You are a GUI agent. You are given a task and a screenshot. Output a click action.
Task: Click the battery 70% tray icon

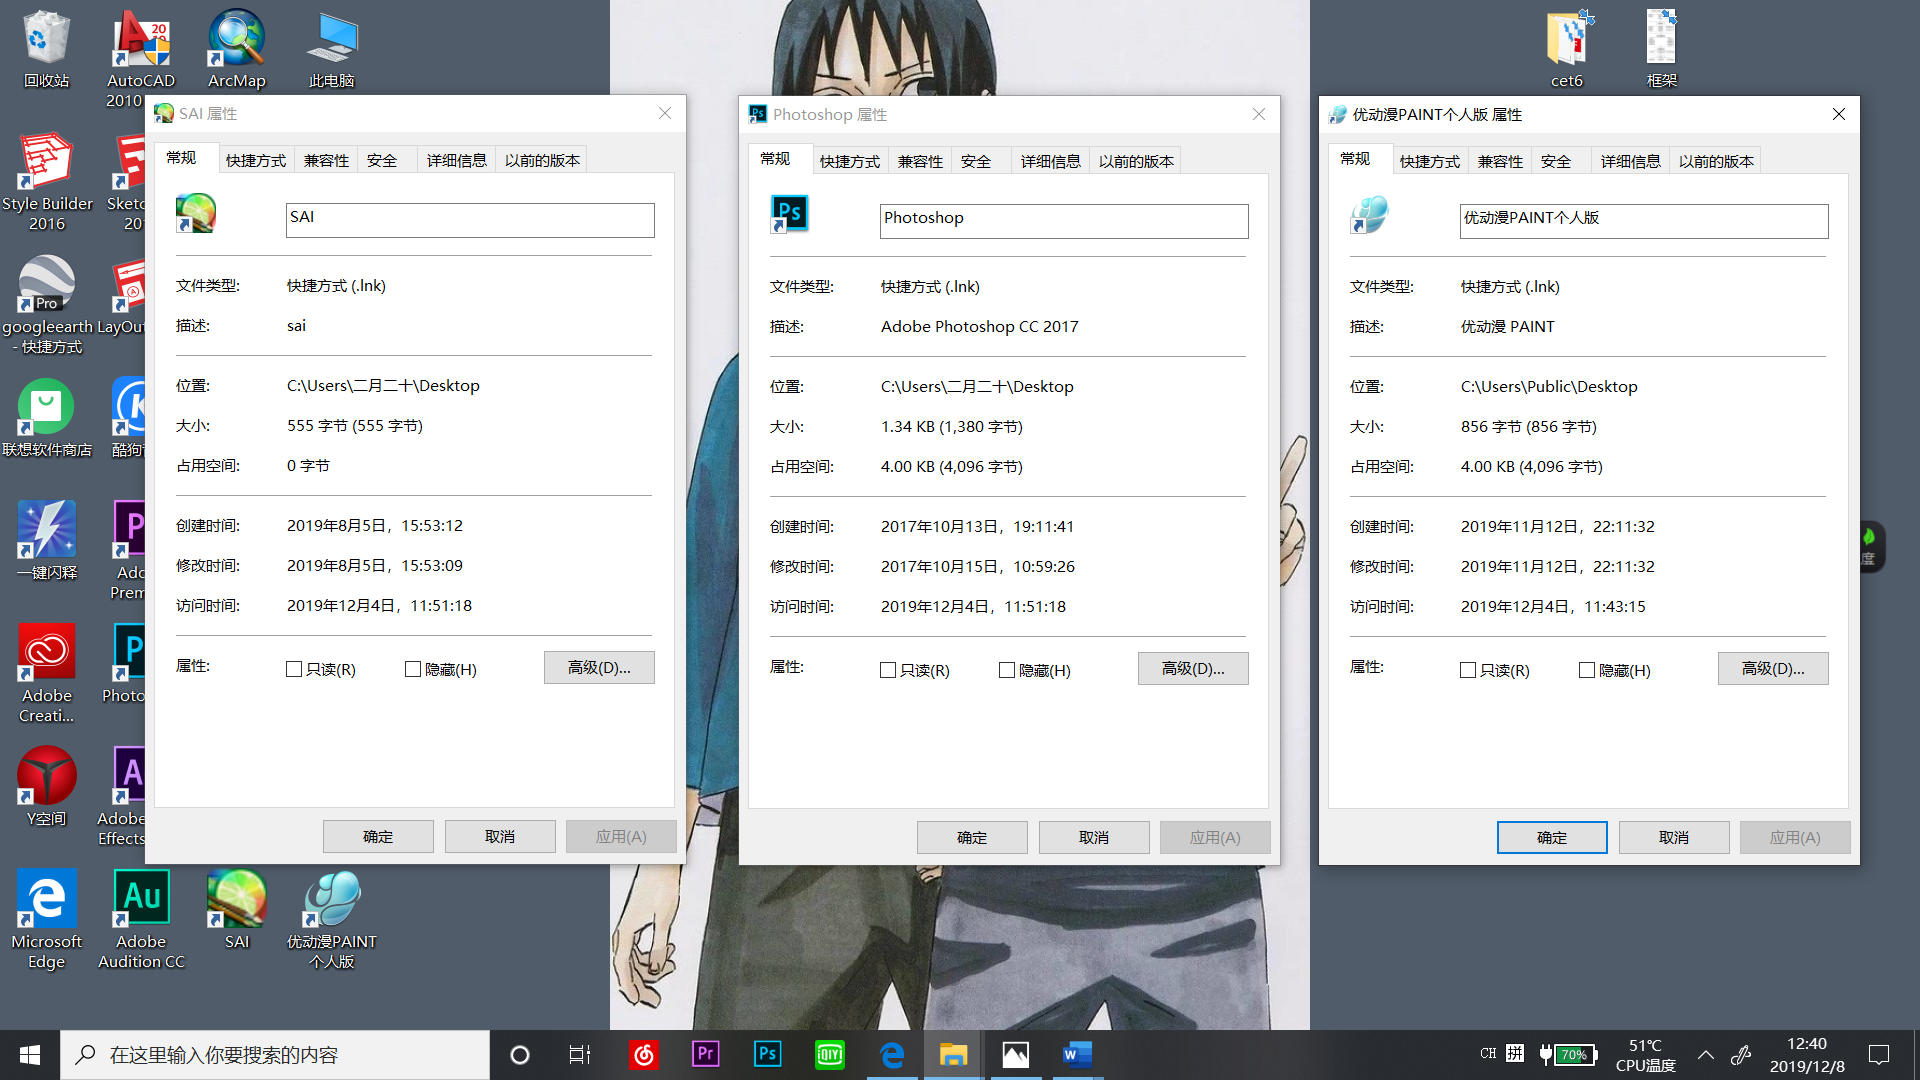pyautogui.click(x=1567, y=1055)
